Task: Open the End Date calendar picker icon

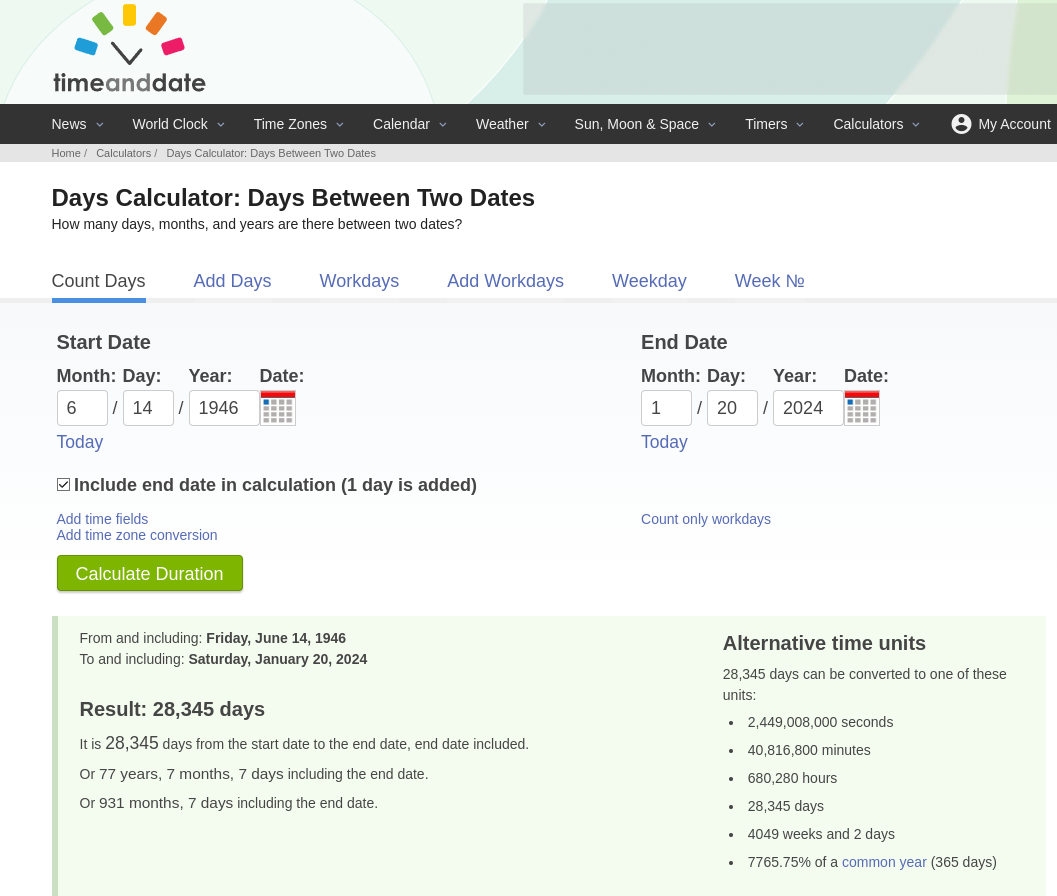Action: [862, 408]
